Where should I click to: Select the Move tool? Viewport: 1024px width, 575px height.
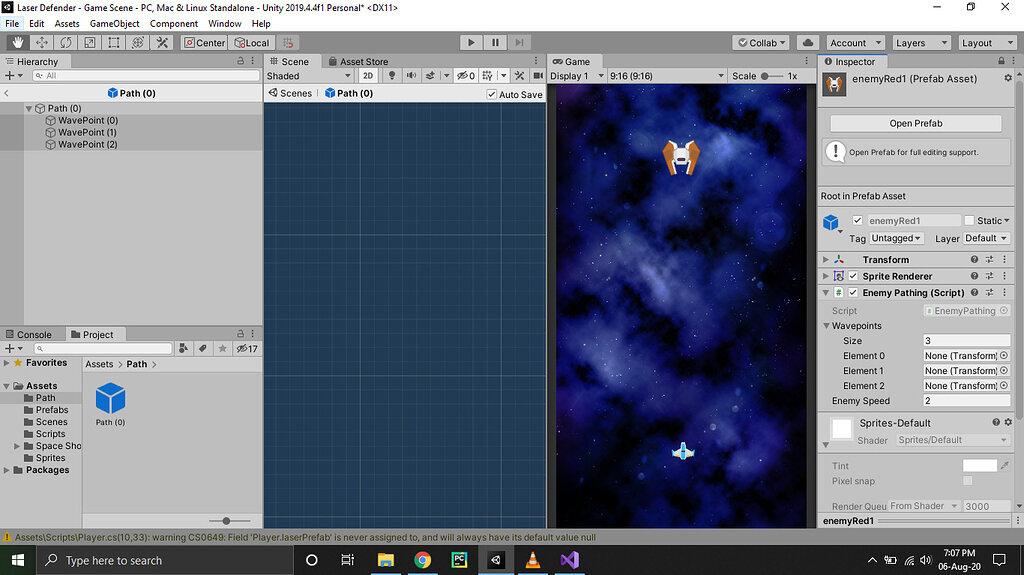pyautogui.click(x=42, y=43)
